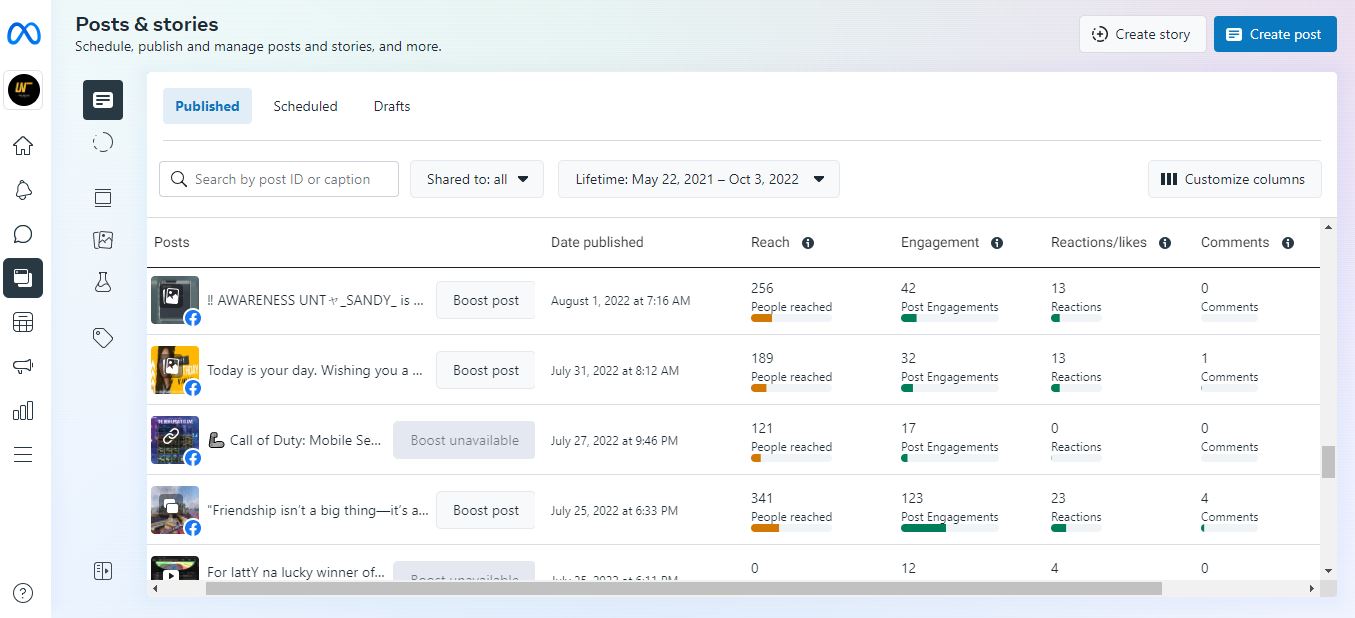
Task: Open Today is your day post thumbnail
Action: 175,370
